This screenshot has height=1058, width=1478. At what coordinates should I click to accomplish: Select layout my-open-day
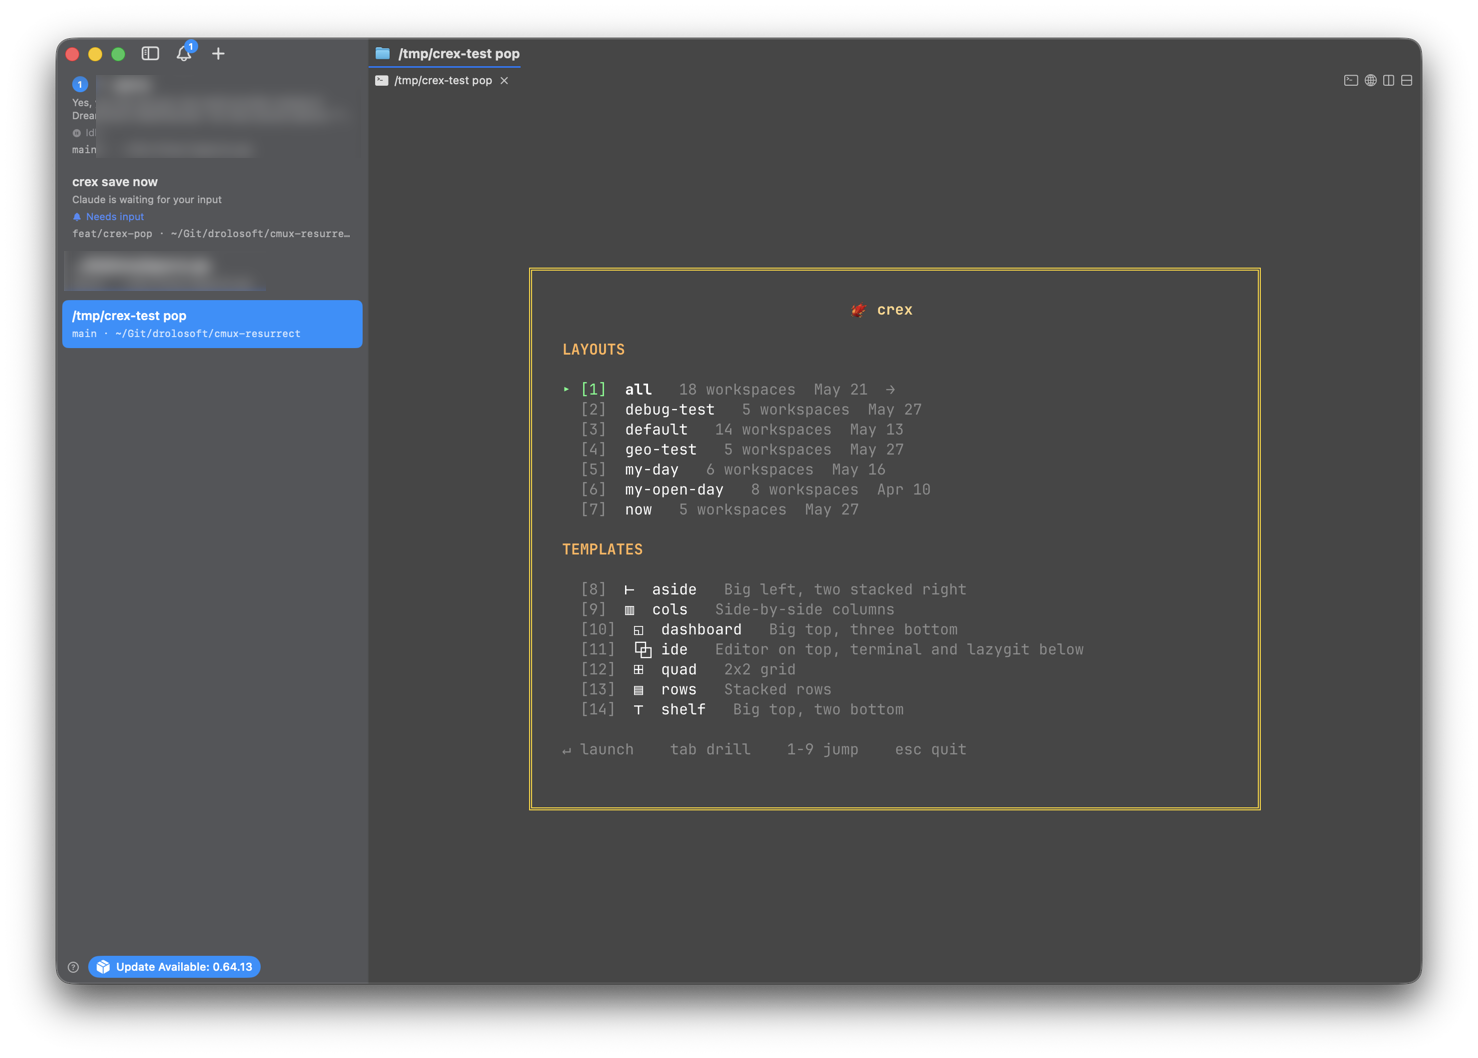pos(755,490)
